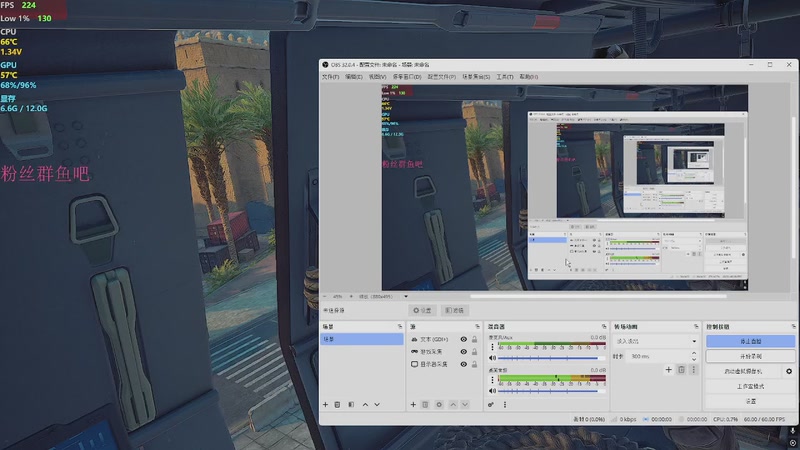Open source properties gear in the Sources dock

pos(439,405)
